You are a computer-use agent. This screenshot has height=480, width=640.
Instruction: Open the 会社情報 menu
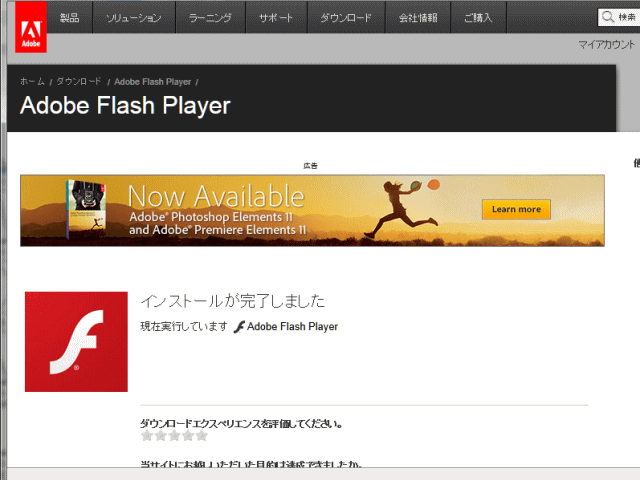point(418,18)
